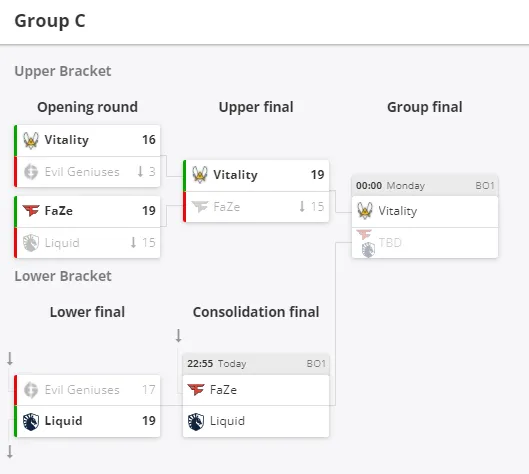Click FaZe row in Upper final
Image resolution: width=529 pixels, height=474 pixels.
(256, 207)
